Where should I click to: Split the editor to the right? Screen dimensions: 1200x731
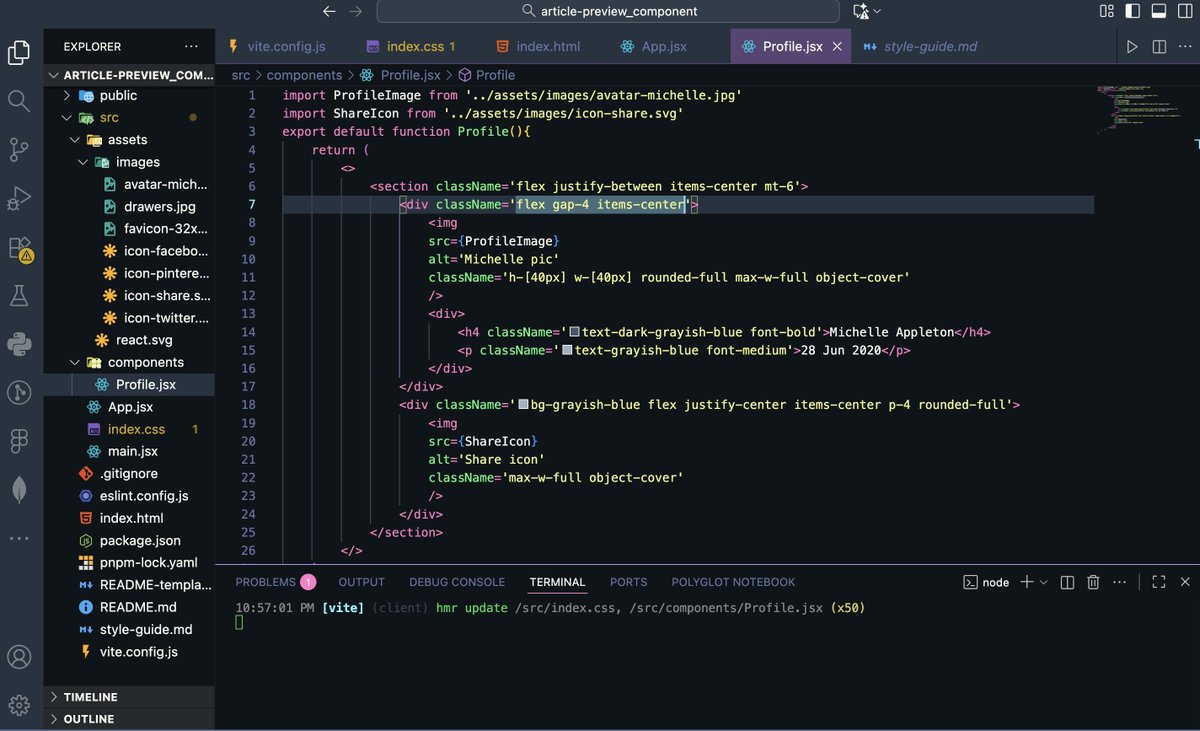coord(1159,47)
